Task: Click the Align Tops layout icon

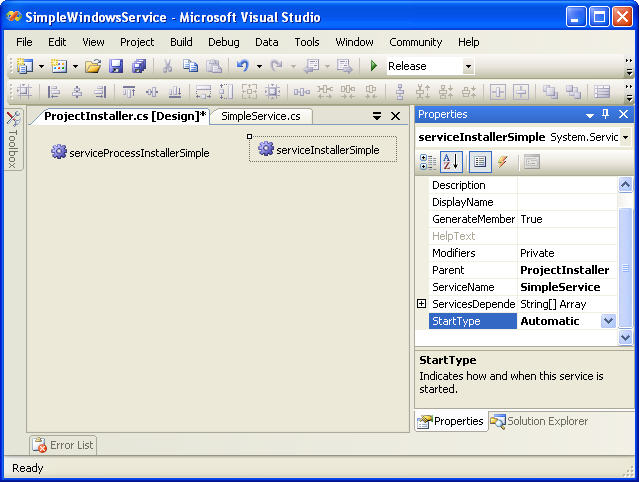Action: [129, 92]
